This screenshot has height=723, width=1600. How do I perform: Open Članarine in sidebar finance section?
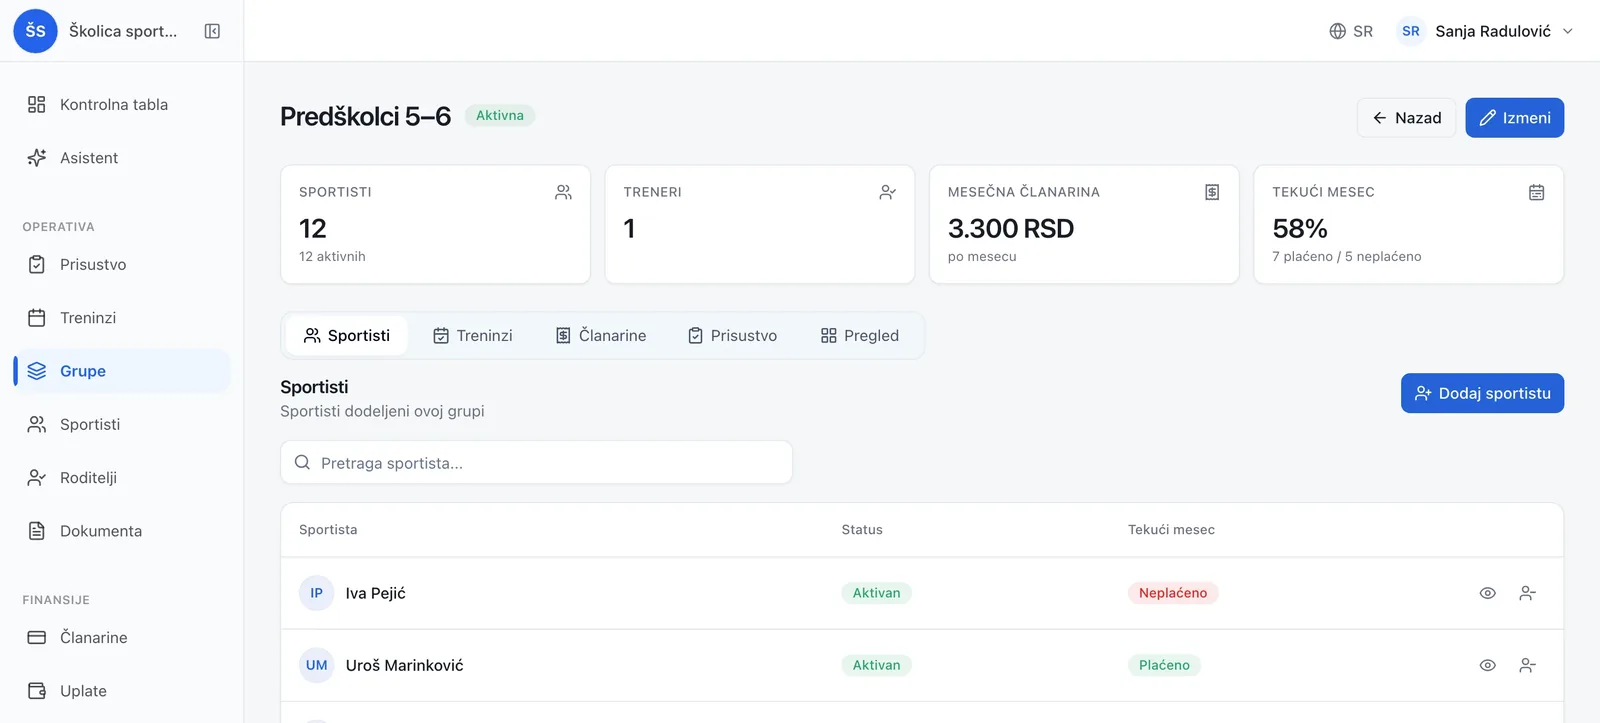click(122, 637)
